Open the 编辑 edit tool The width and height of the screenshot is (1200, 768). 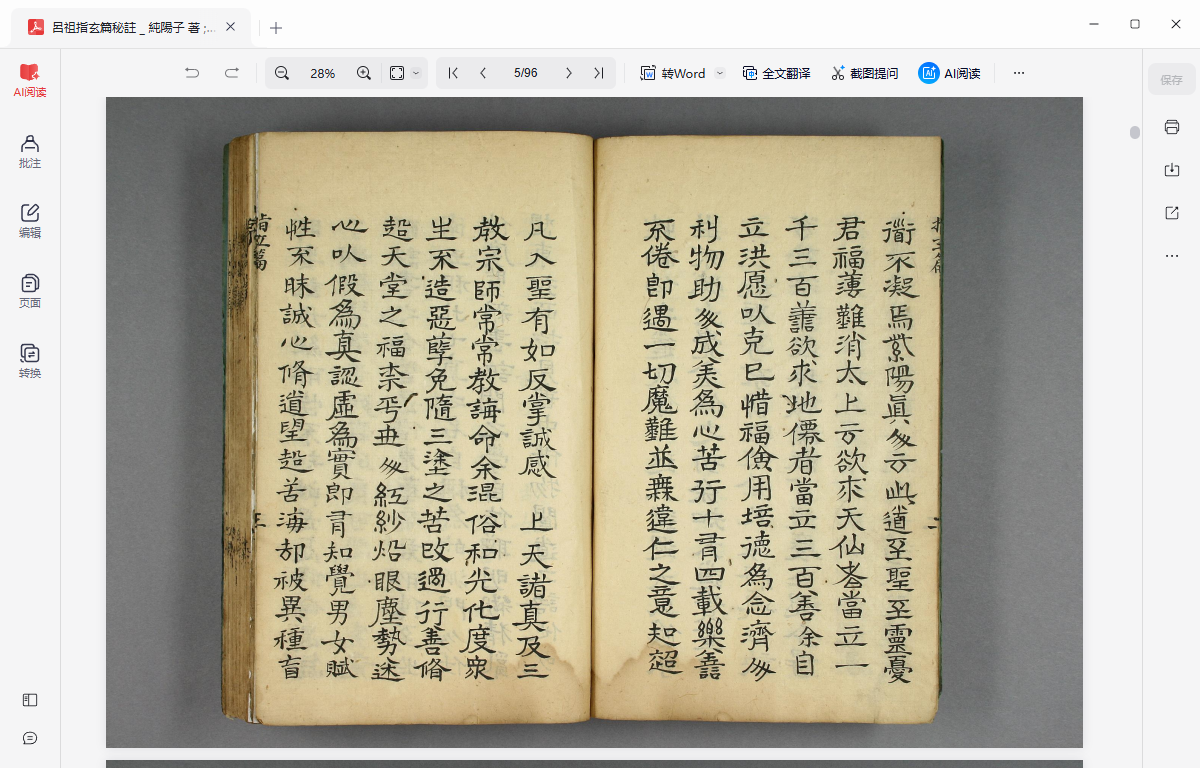point(30,221)
